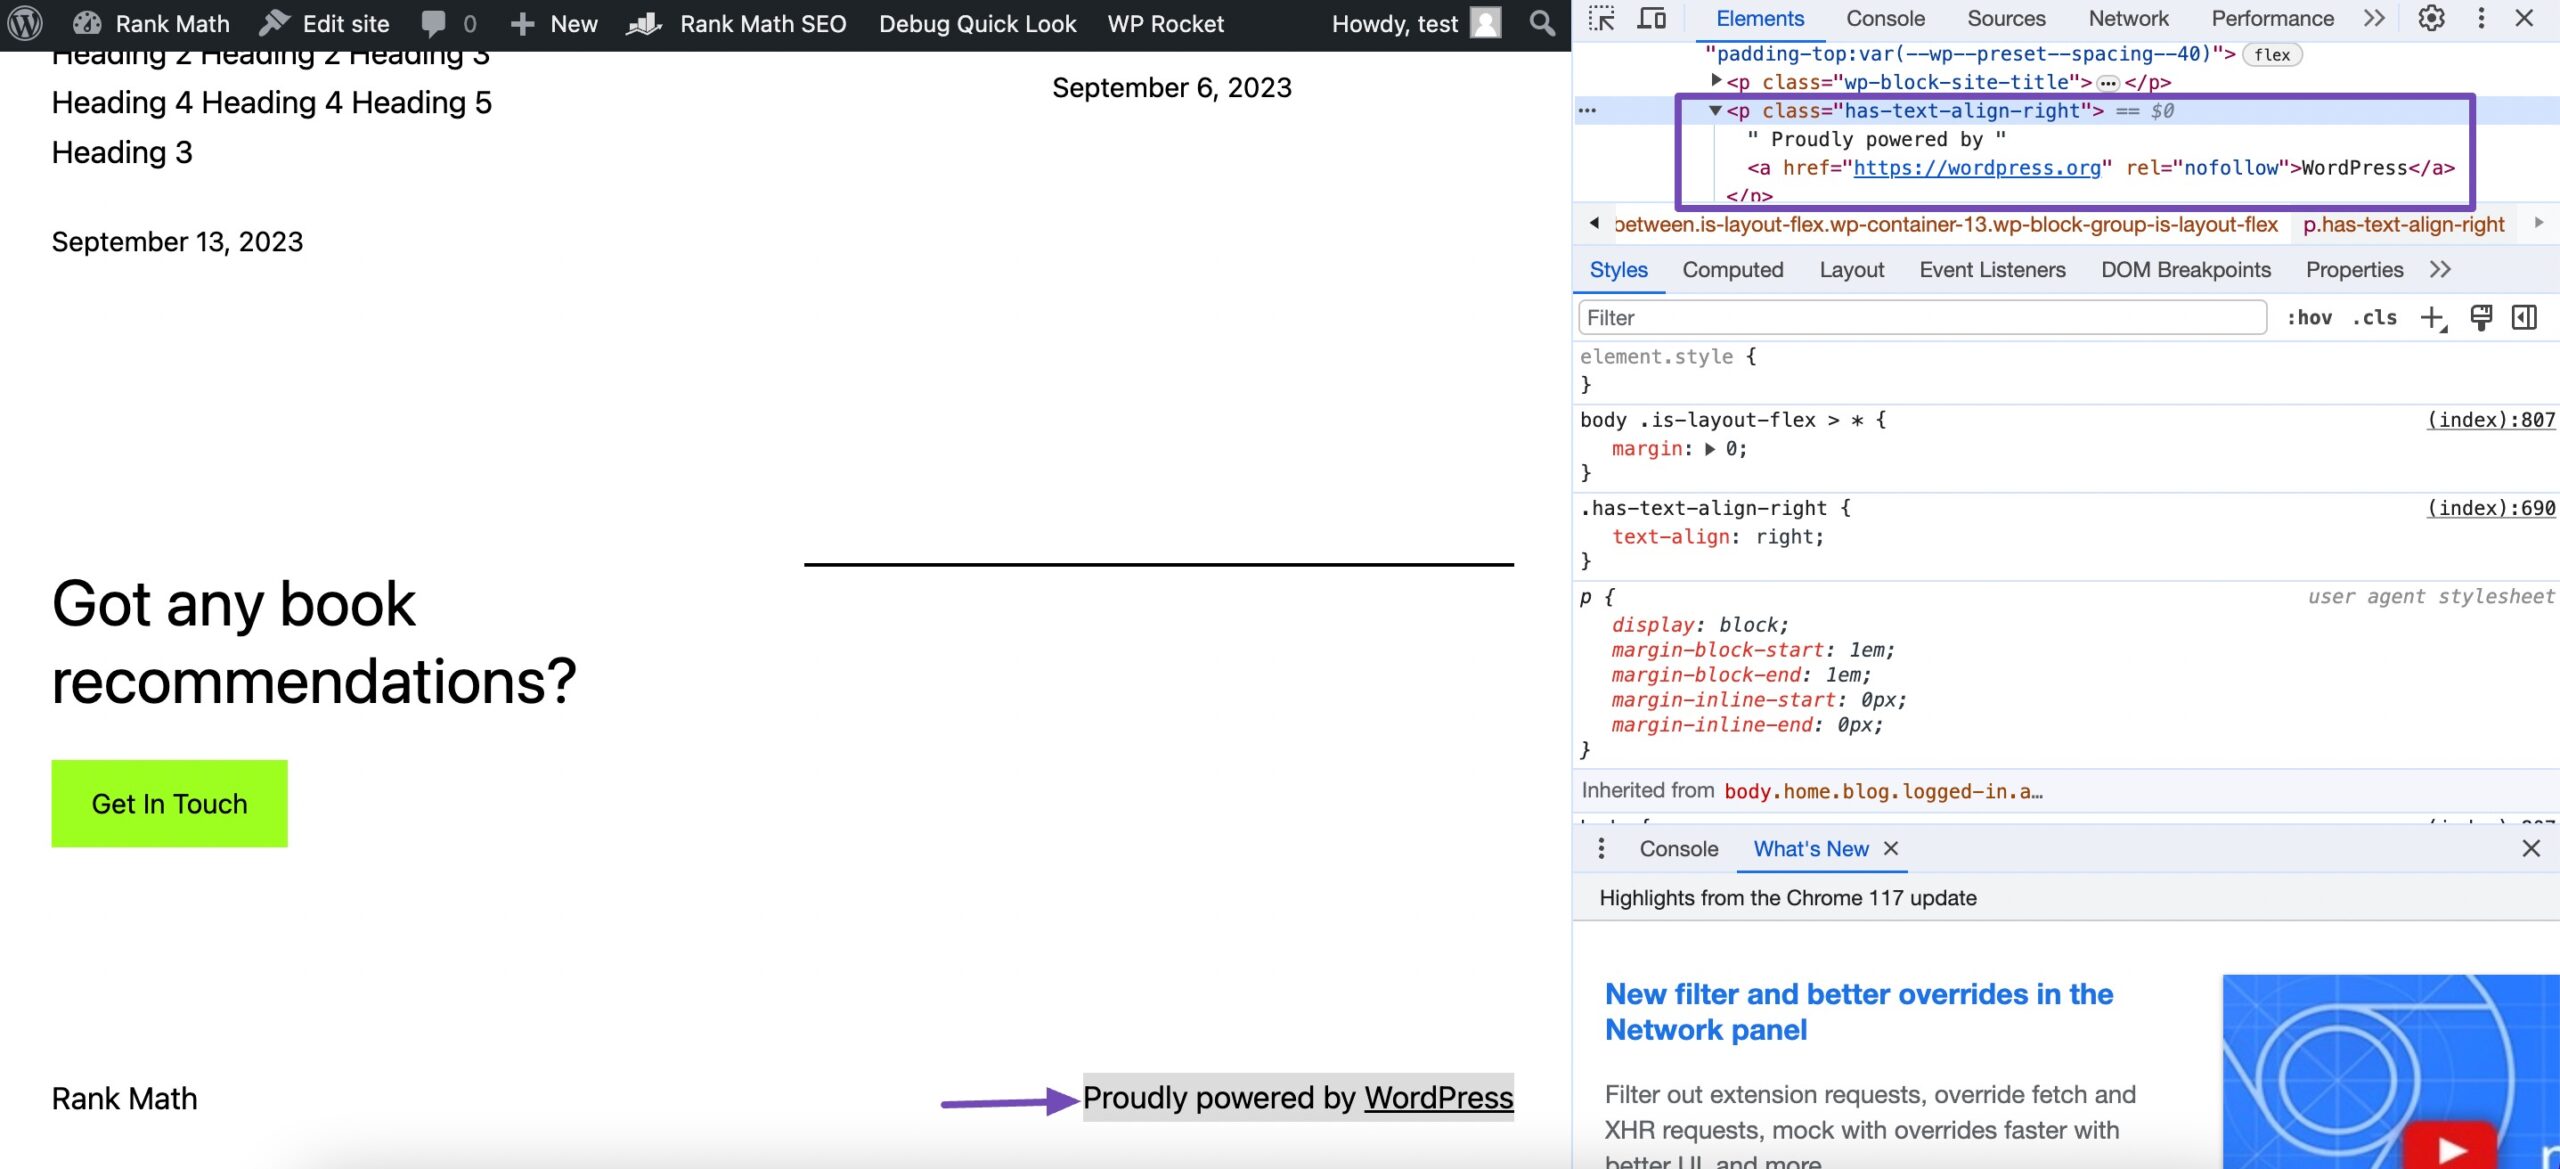
Task: Switch to the Computed styles tab
Action: (x=1733, y=269)
